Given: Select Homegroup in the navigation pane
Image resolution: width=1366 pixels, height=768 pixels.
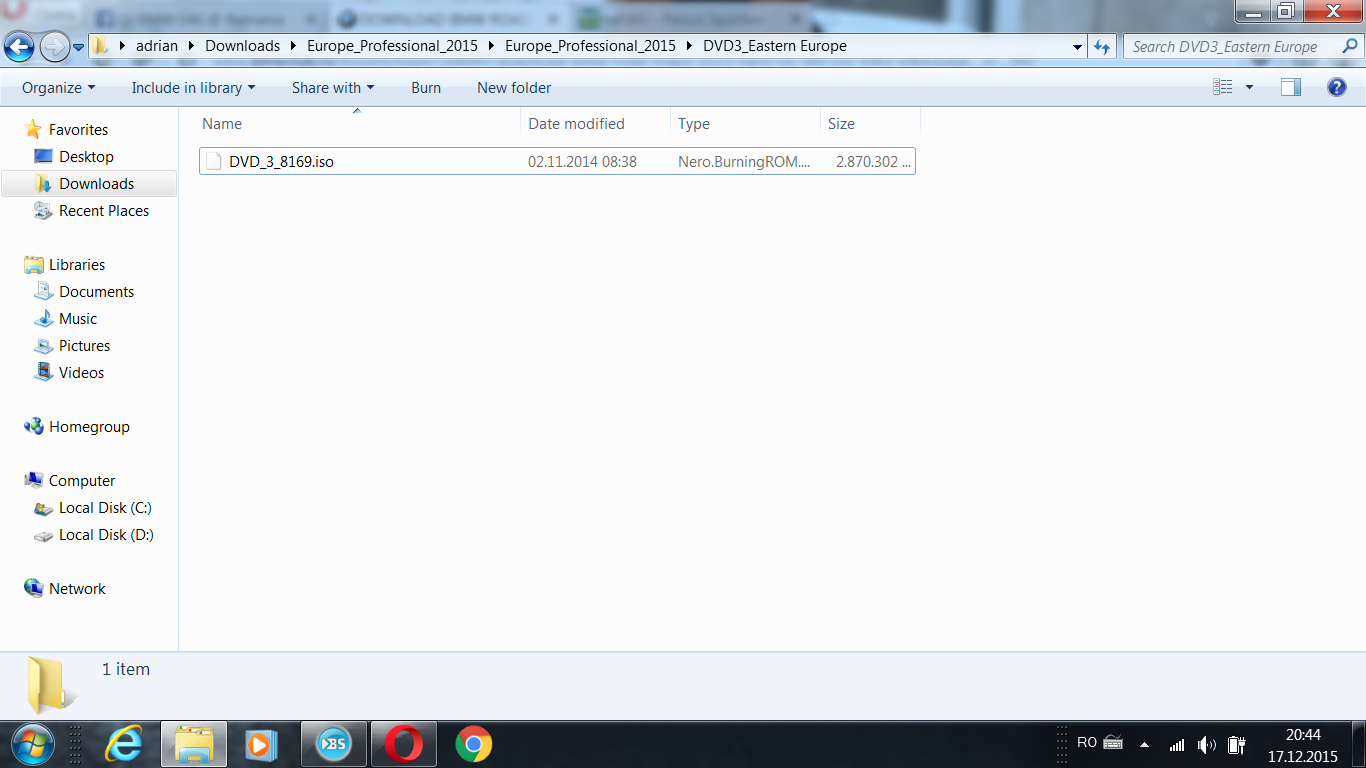Looking at the screenshot, I should coord(89,427).
